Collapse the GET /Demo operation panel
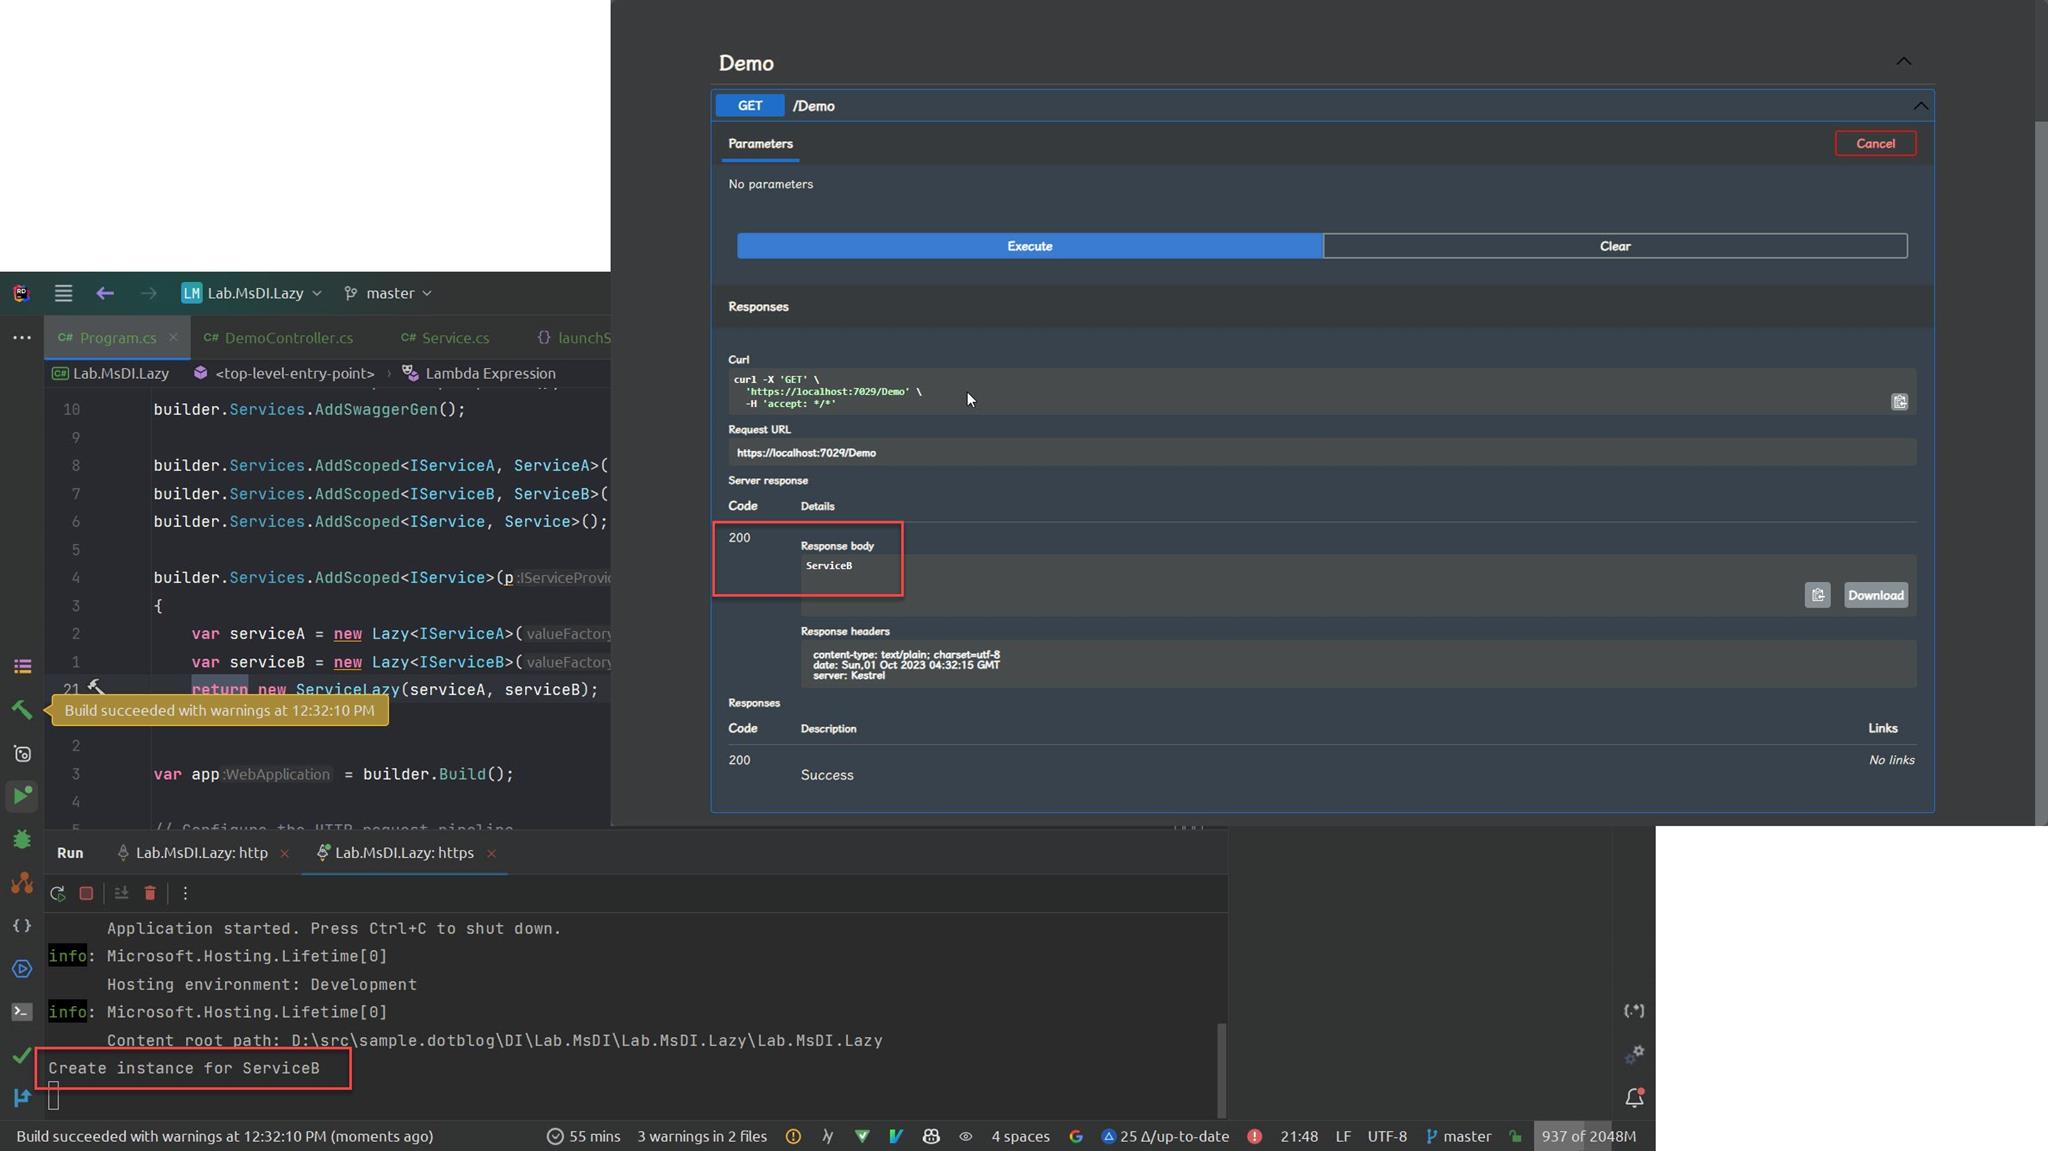The height and width of the screenshot is (1151, 2048). (1919, 106)
